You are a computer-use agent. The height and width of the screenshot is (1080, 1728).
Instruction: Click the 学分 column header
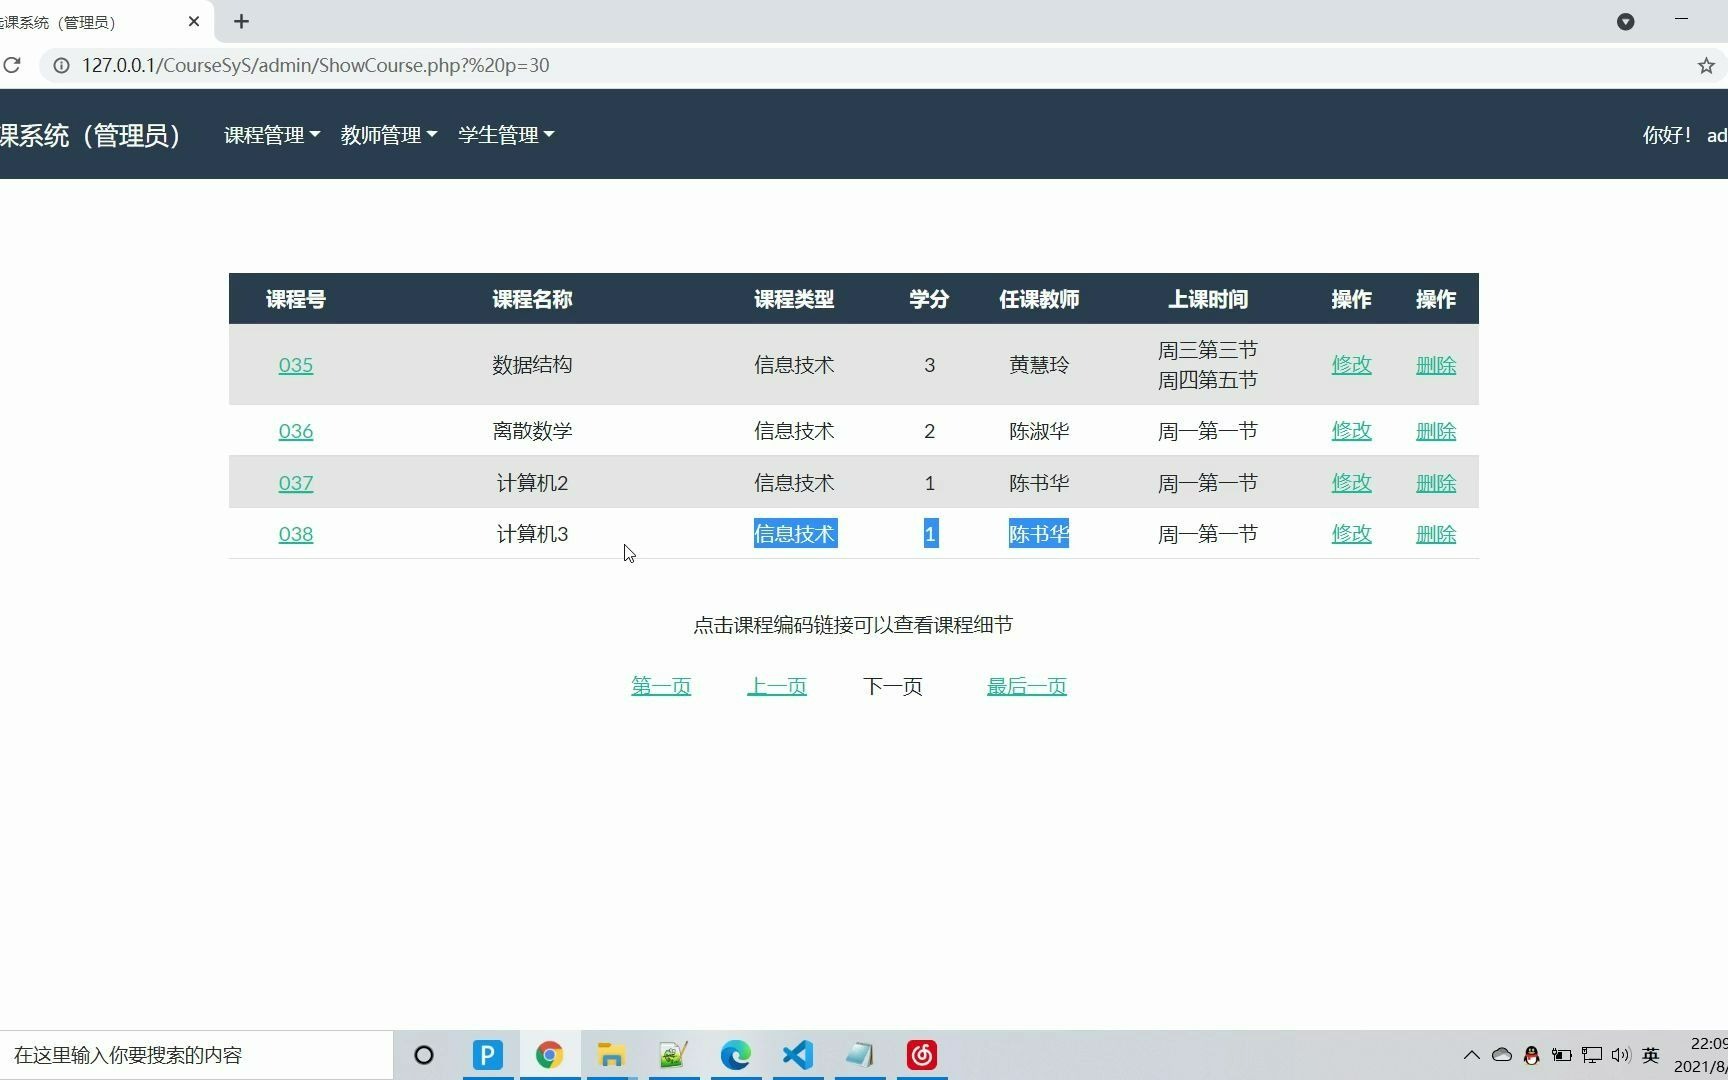pos(929,299)
